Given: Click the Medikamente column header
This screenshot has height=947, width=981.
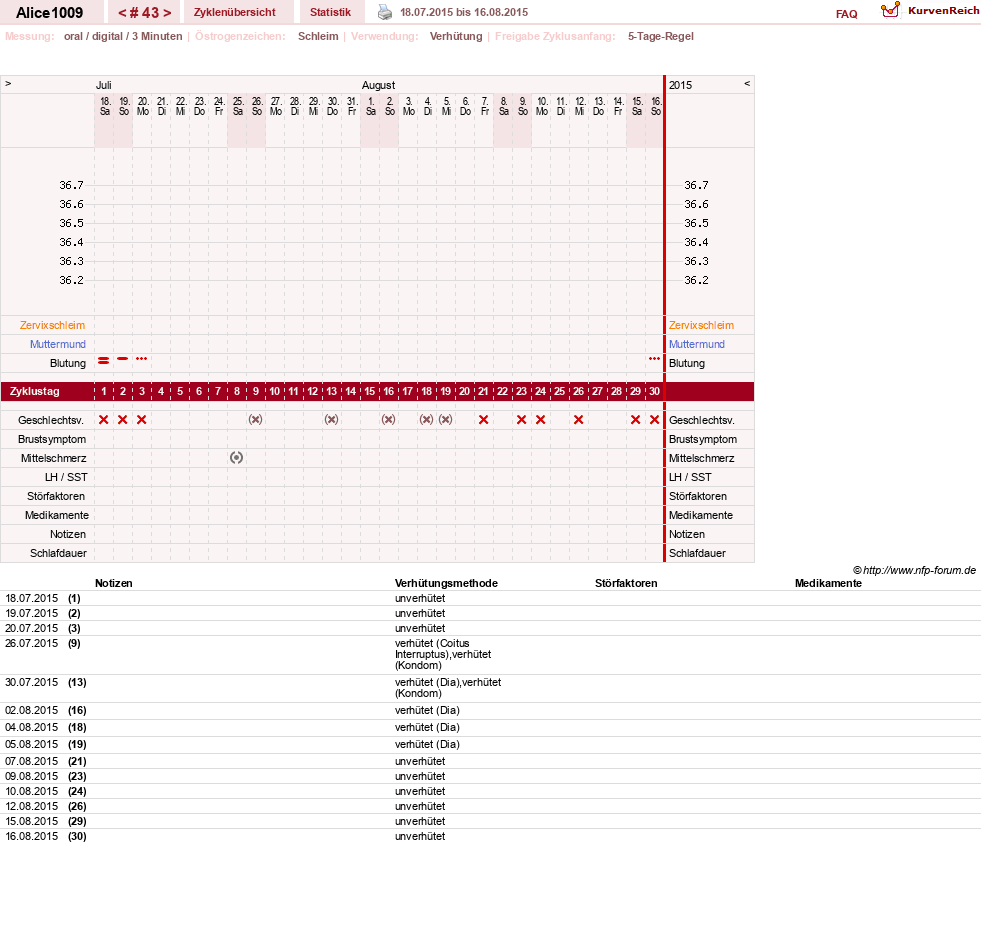Looking at the screenshot, I should pyautogui.click(x=828, y=584).
